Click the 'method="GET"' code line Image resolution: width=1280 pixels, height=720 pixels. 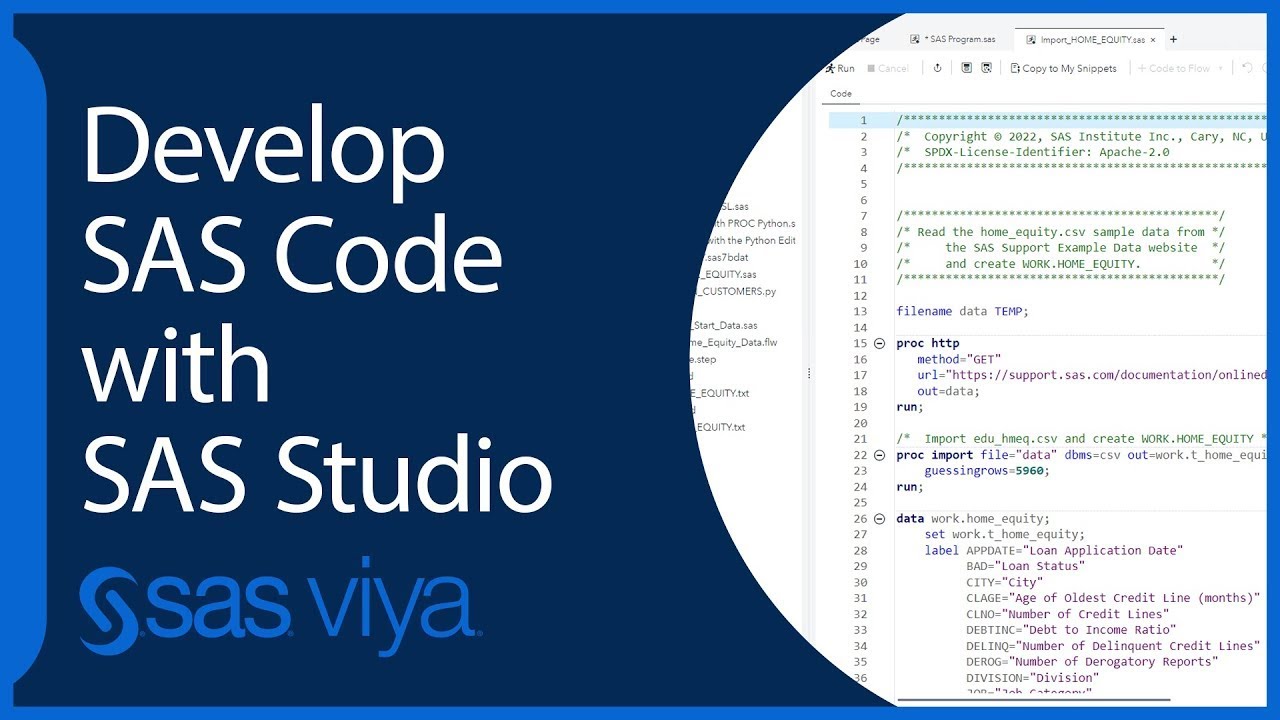click(x=959, y=359)
